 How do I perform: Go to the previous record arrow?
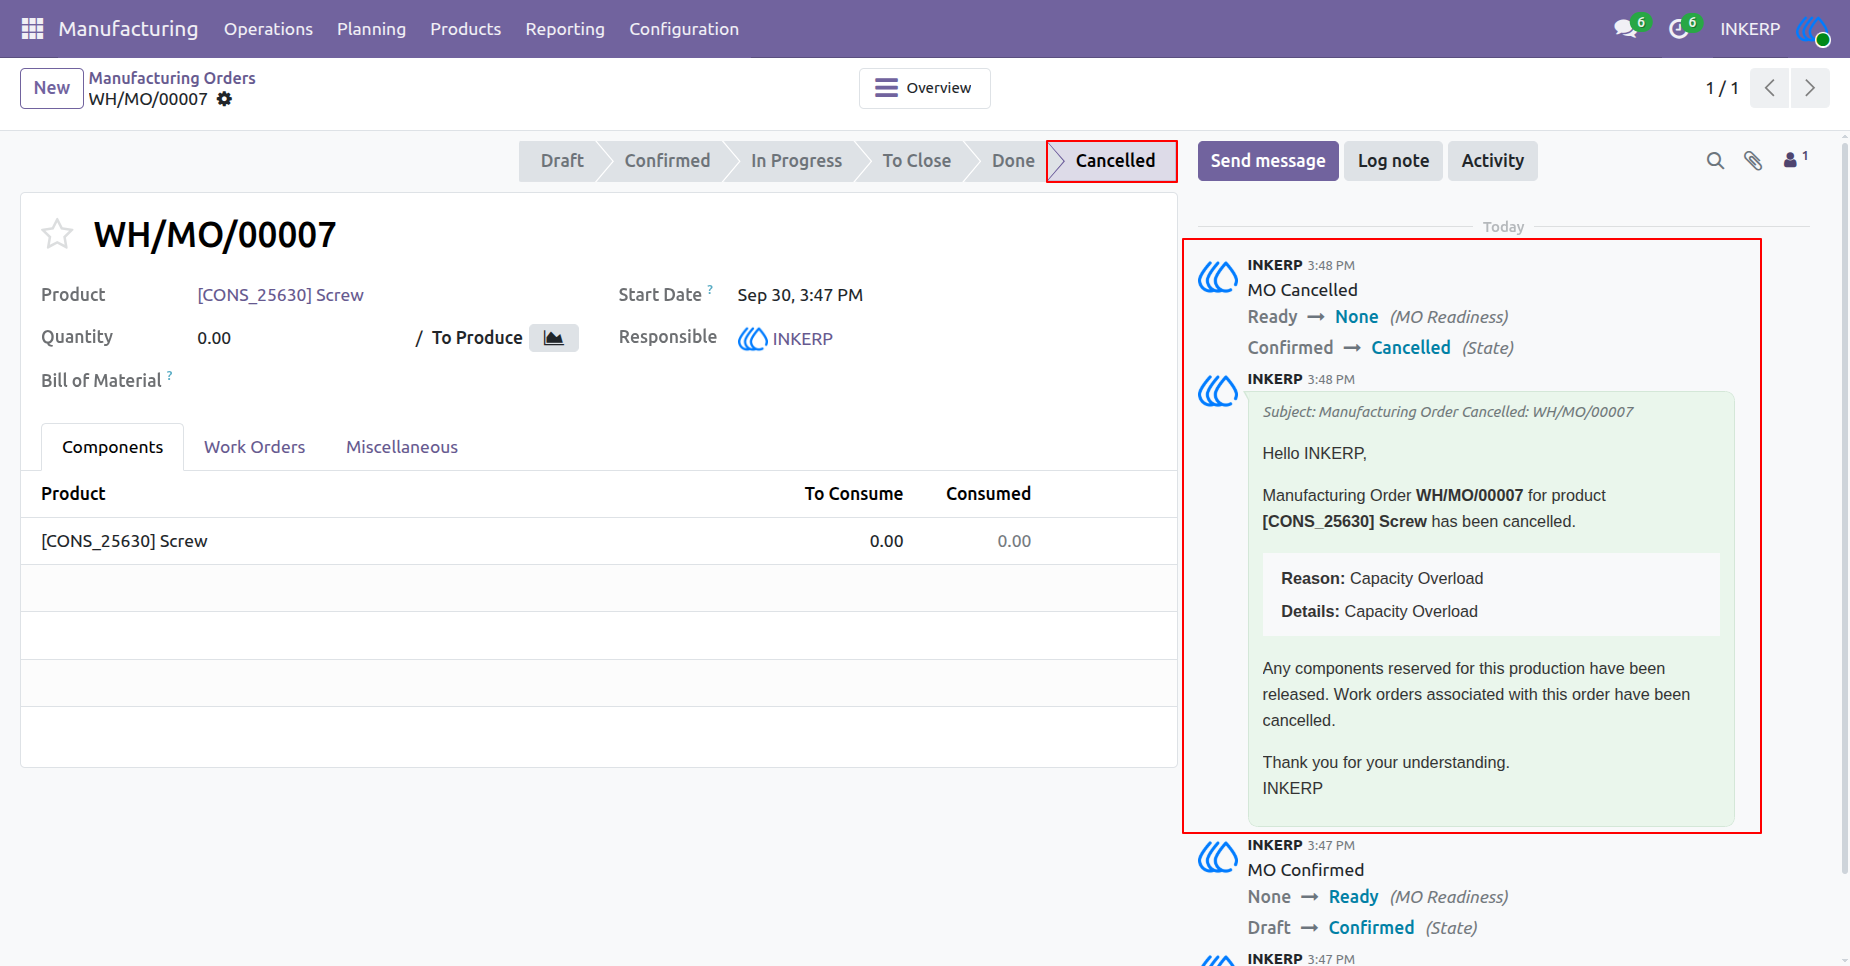click(1770, 88)
